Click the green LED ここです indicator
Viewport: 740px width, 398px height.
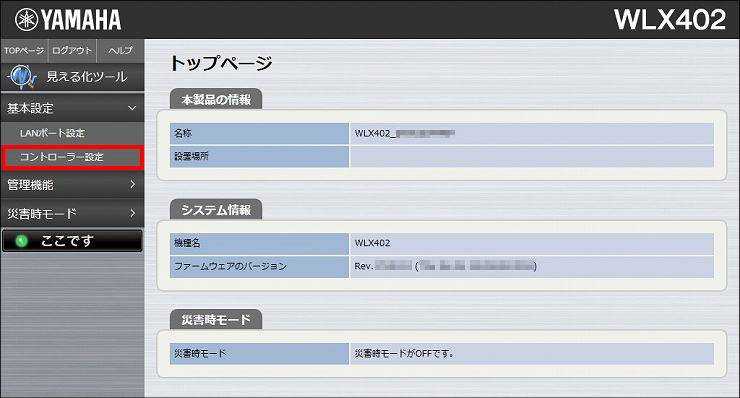(x=22, y=241)
